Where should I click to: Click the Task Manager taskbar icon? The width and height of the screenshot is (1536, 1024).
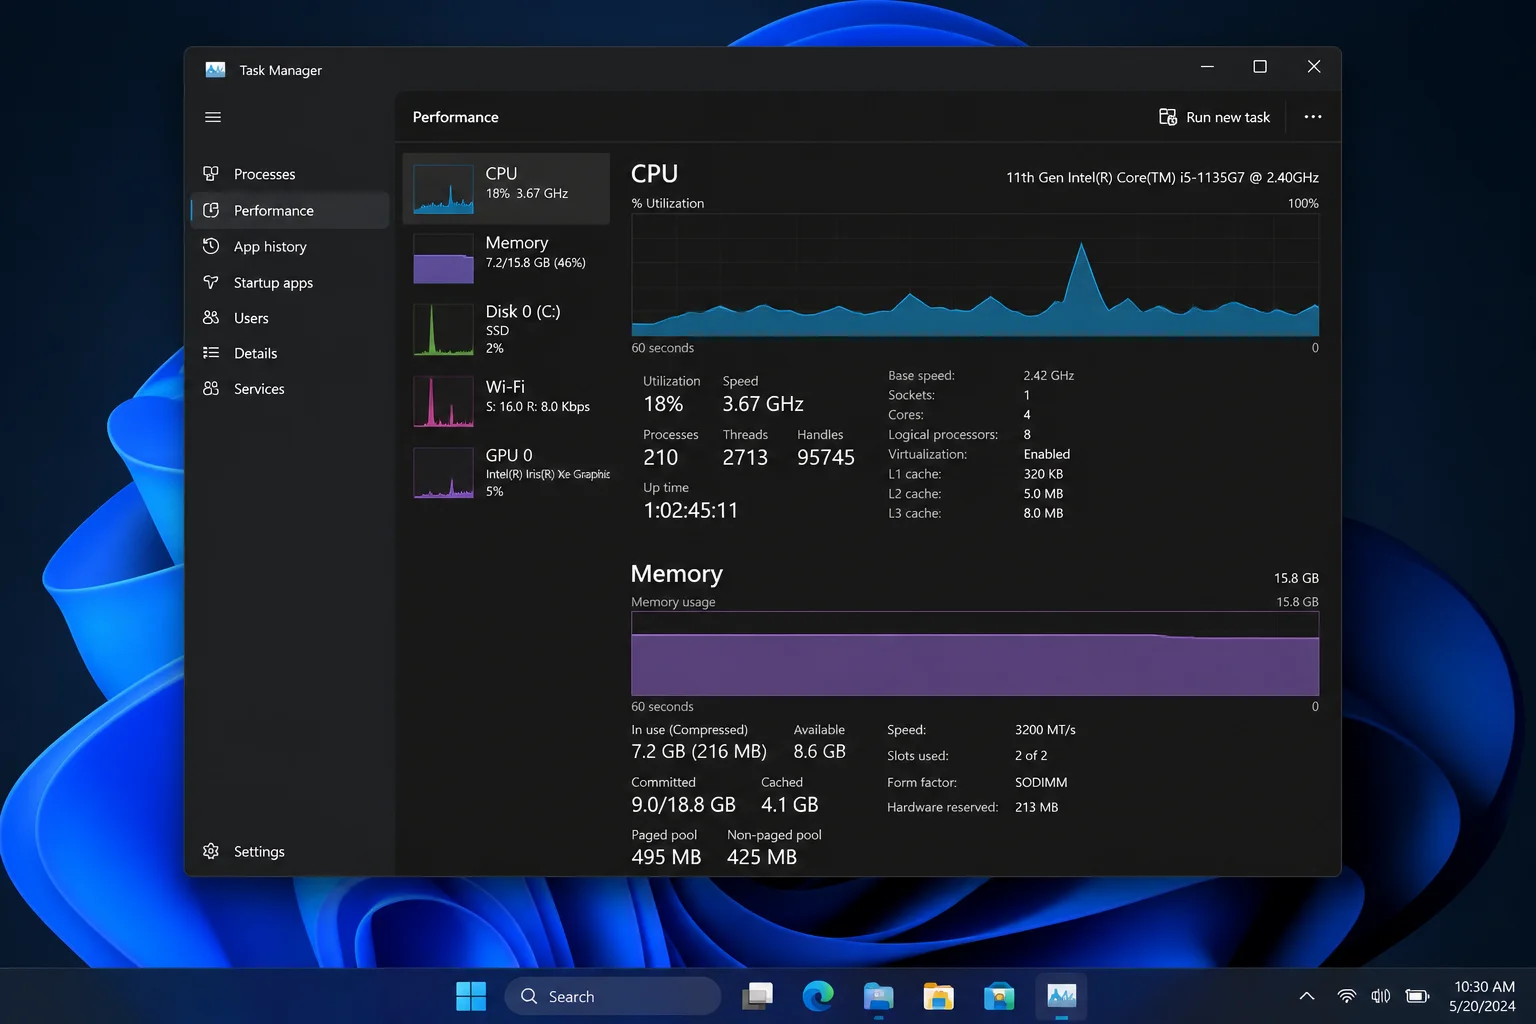pos(1061,996)
